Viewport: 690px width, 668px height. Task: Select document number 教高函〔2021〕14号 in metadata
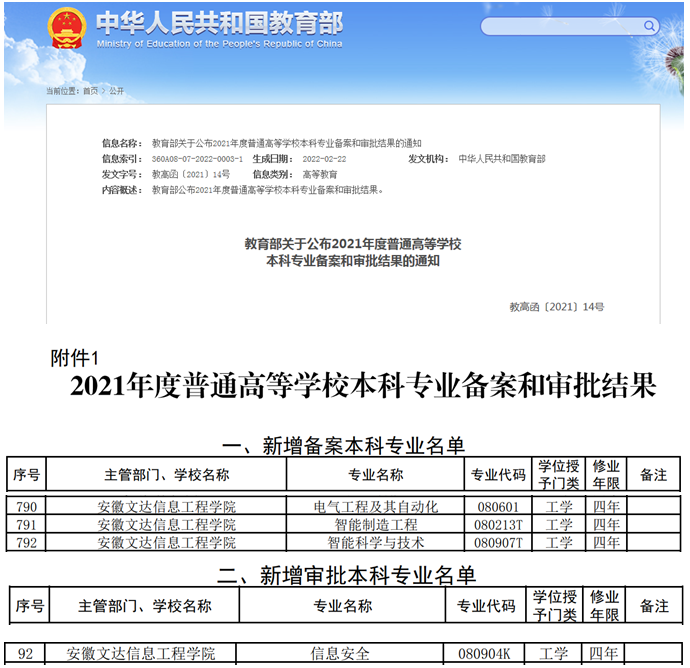[x=191, y=175]
